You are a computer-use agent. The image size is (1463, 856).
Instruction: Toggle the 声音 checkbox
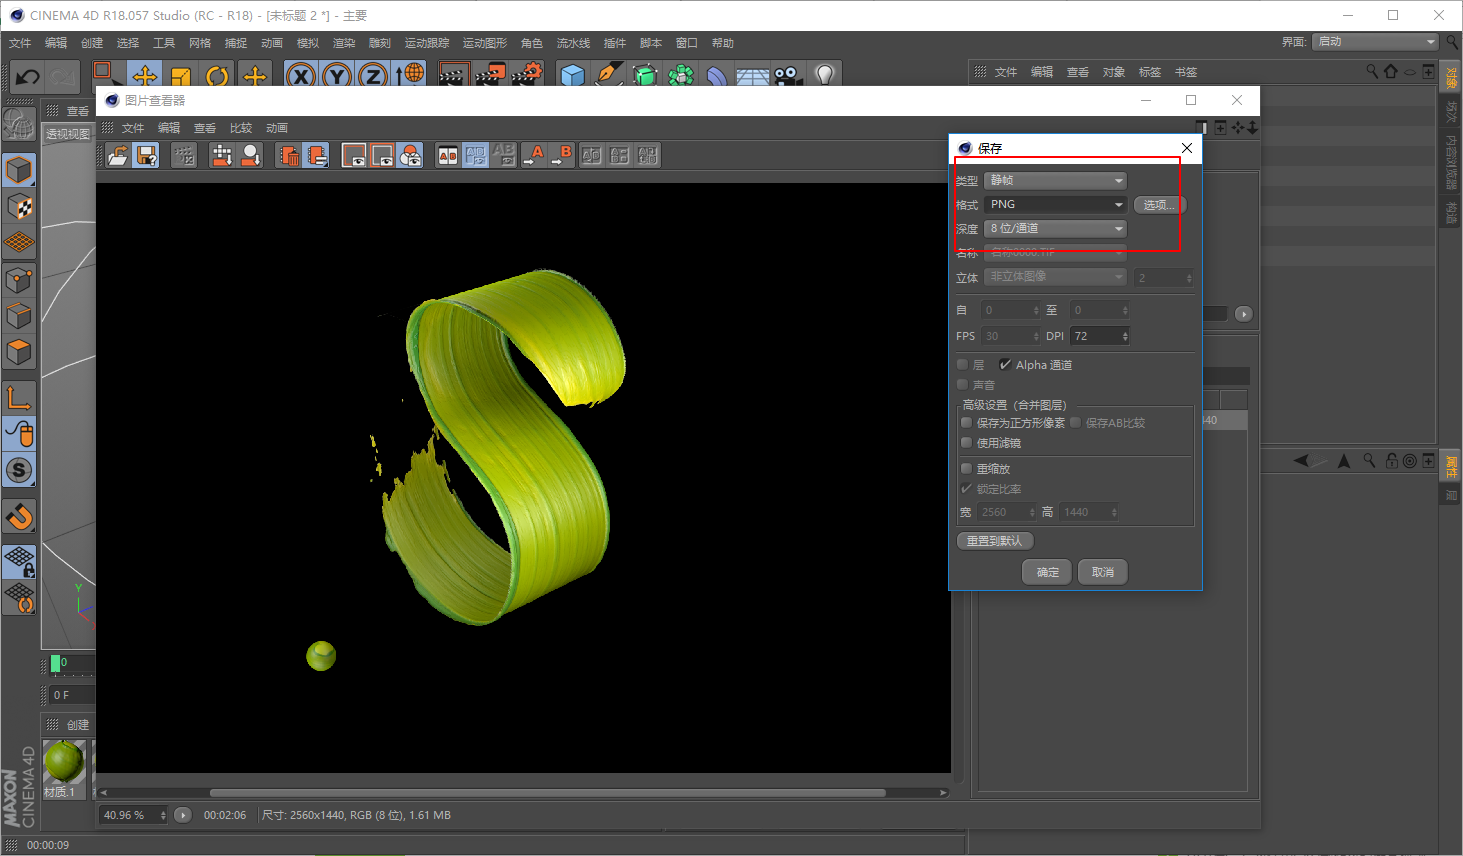point(962,385)
